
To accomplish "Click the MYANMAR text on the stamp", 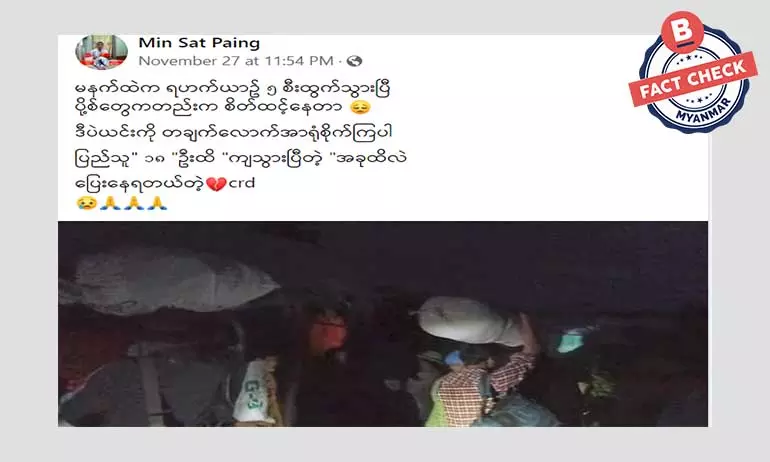I will 703,110.
